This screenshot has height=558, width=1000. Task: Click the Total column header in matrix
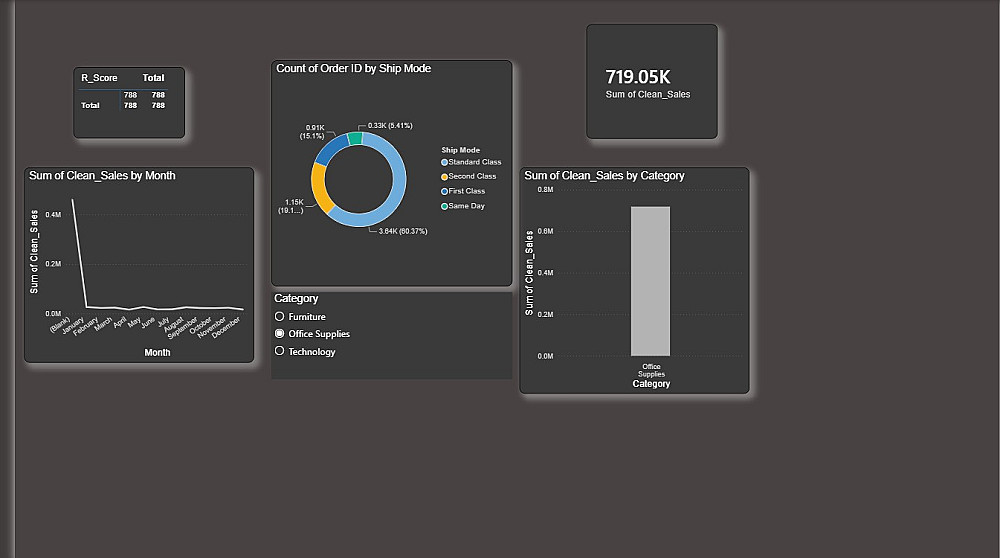pos(153,78)
